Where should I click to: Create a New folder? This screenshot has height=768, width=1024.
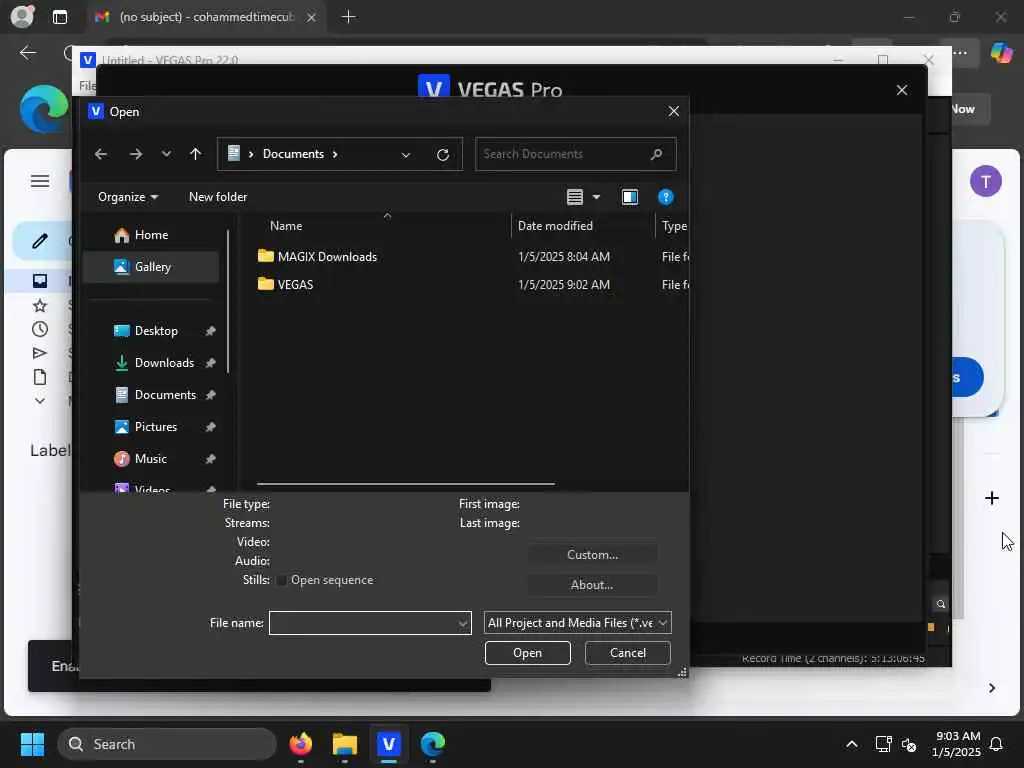click(218, 197)
